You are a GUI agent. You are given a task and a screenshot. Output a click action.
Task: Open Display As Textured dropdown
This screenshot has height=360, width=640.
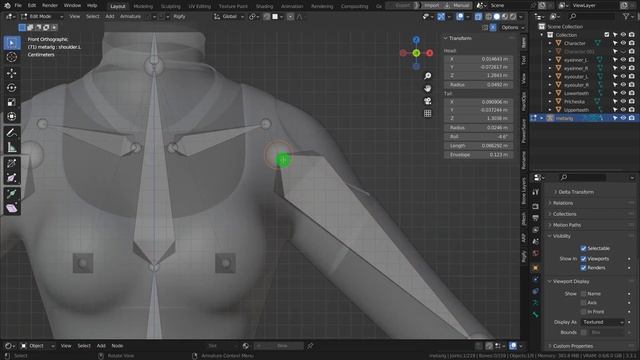click(x=602, y=322)
